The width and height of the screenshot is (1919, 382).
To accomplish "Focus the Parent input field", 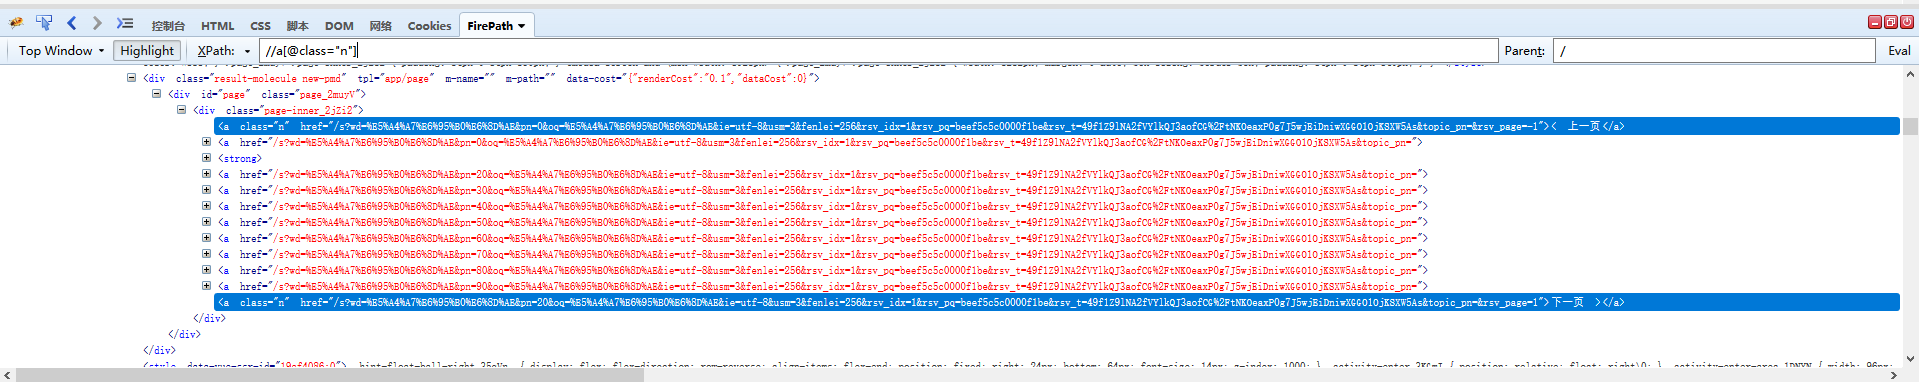I will pos(1714,51).
